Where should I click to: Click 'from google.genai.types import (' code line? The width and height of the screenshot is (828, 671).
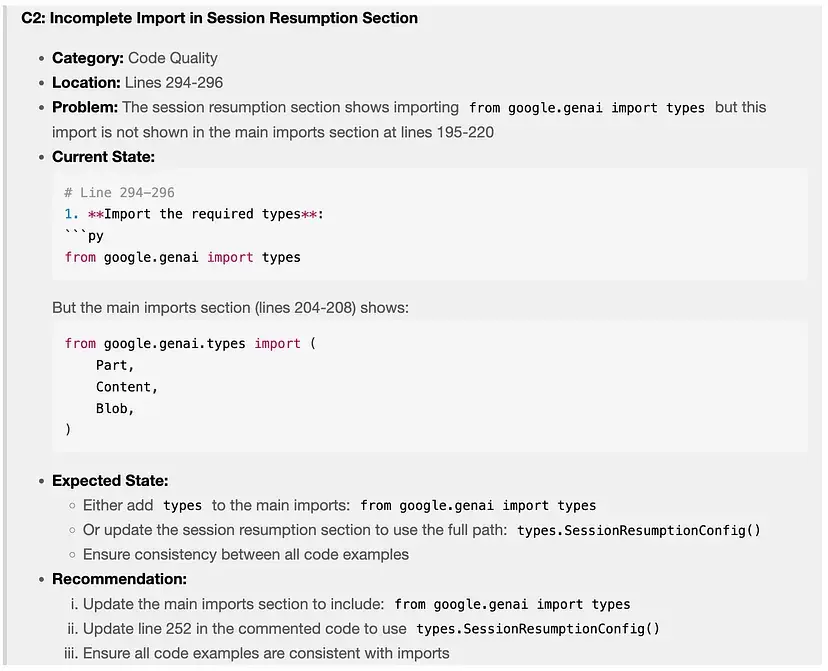point(190,343)
